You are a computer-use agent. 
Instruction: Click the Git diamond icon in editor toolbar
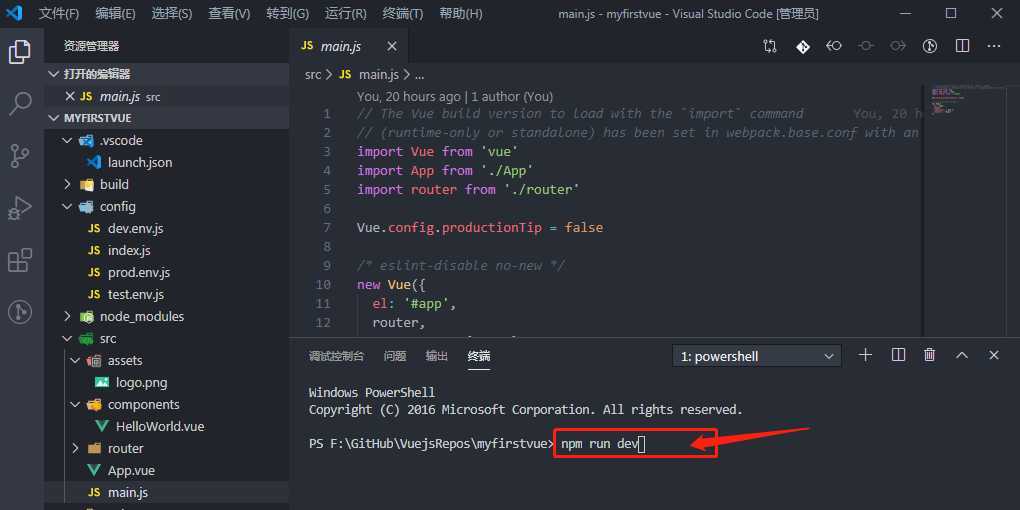(x=802, y=46)
